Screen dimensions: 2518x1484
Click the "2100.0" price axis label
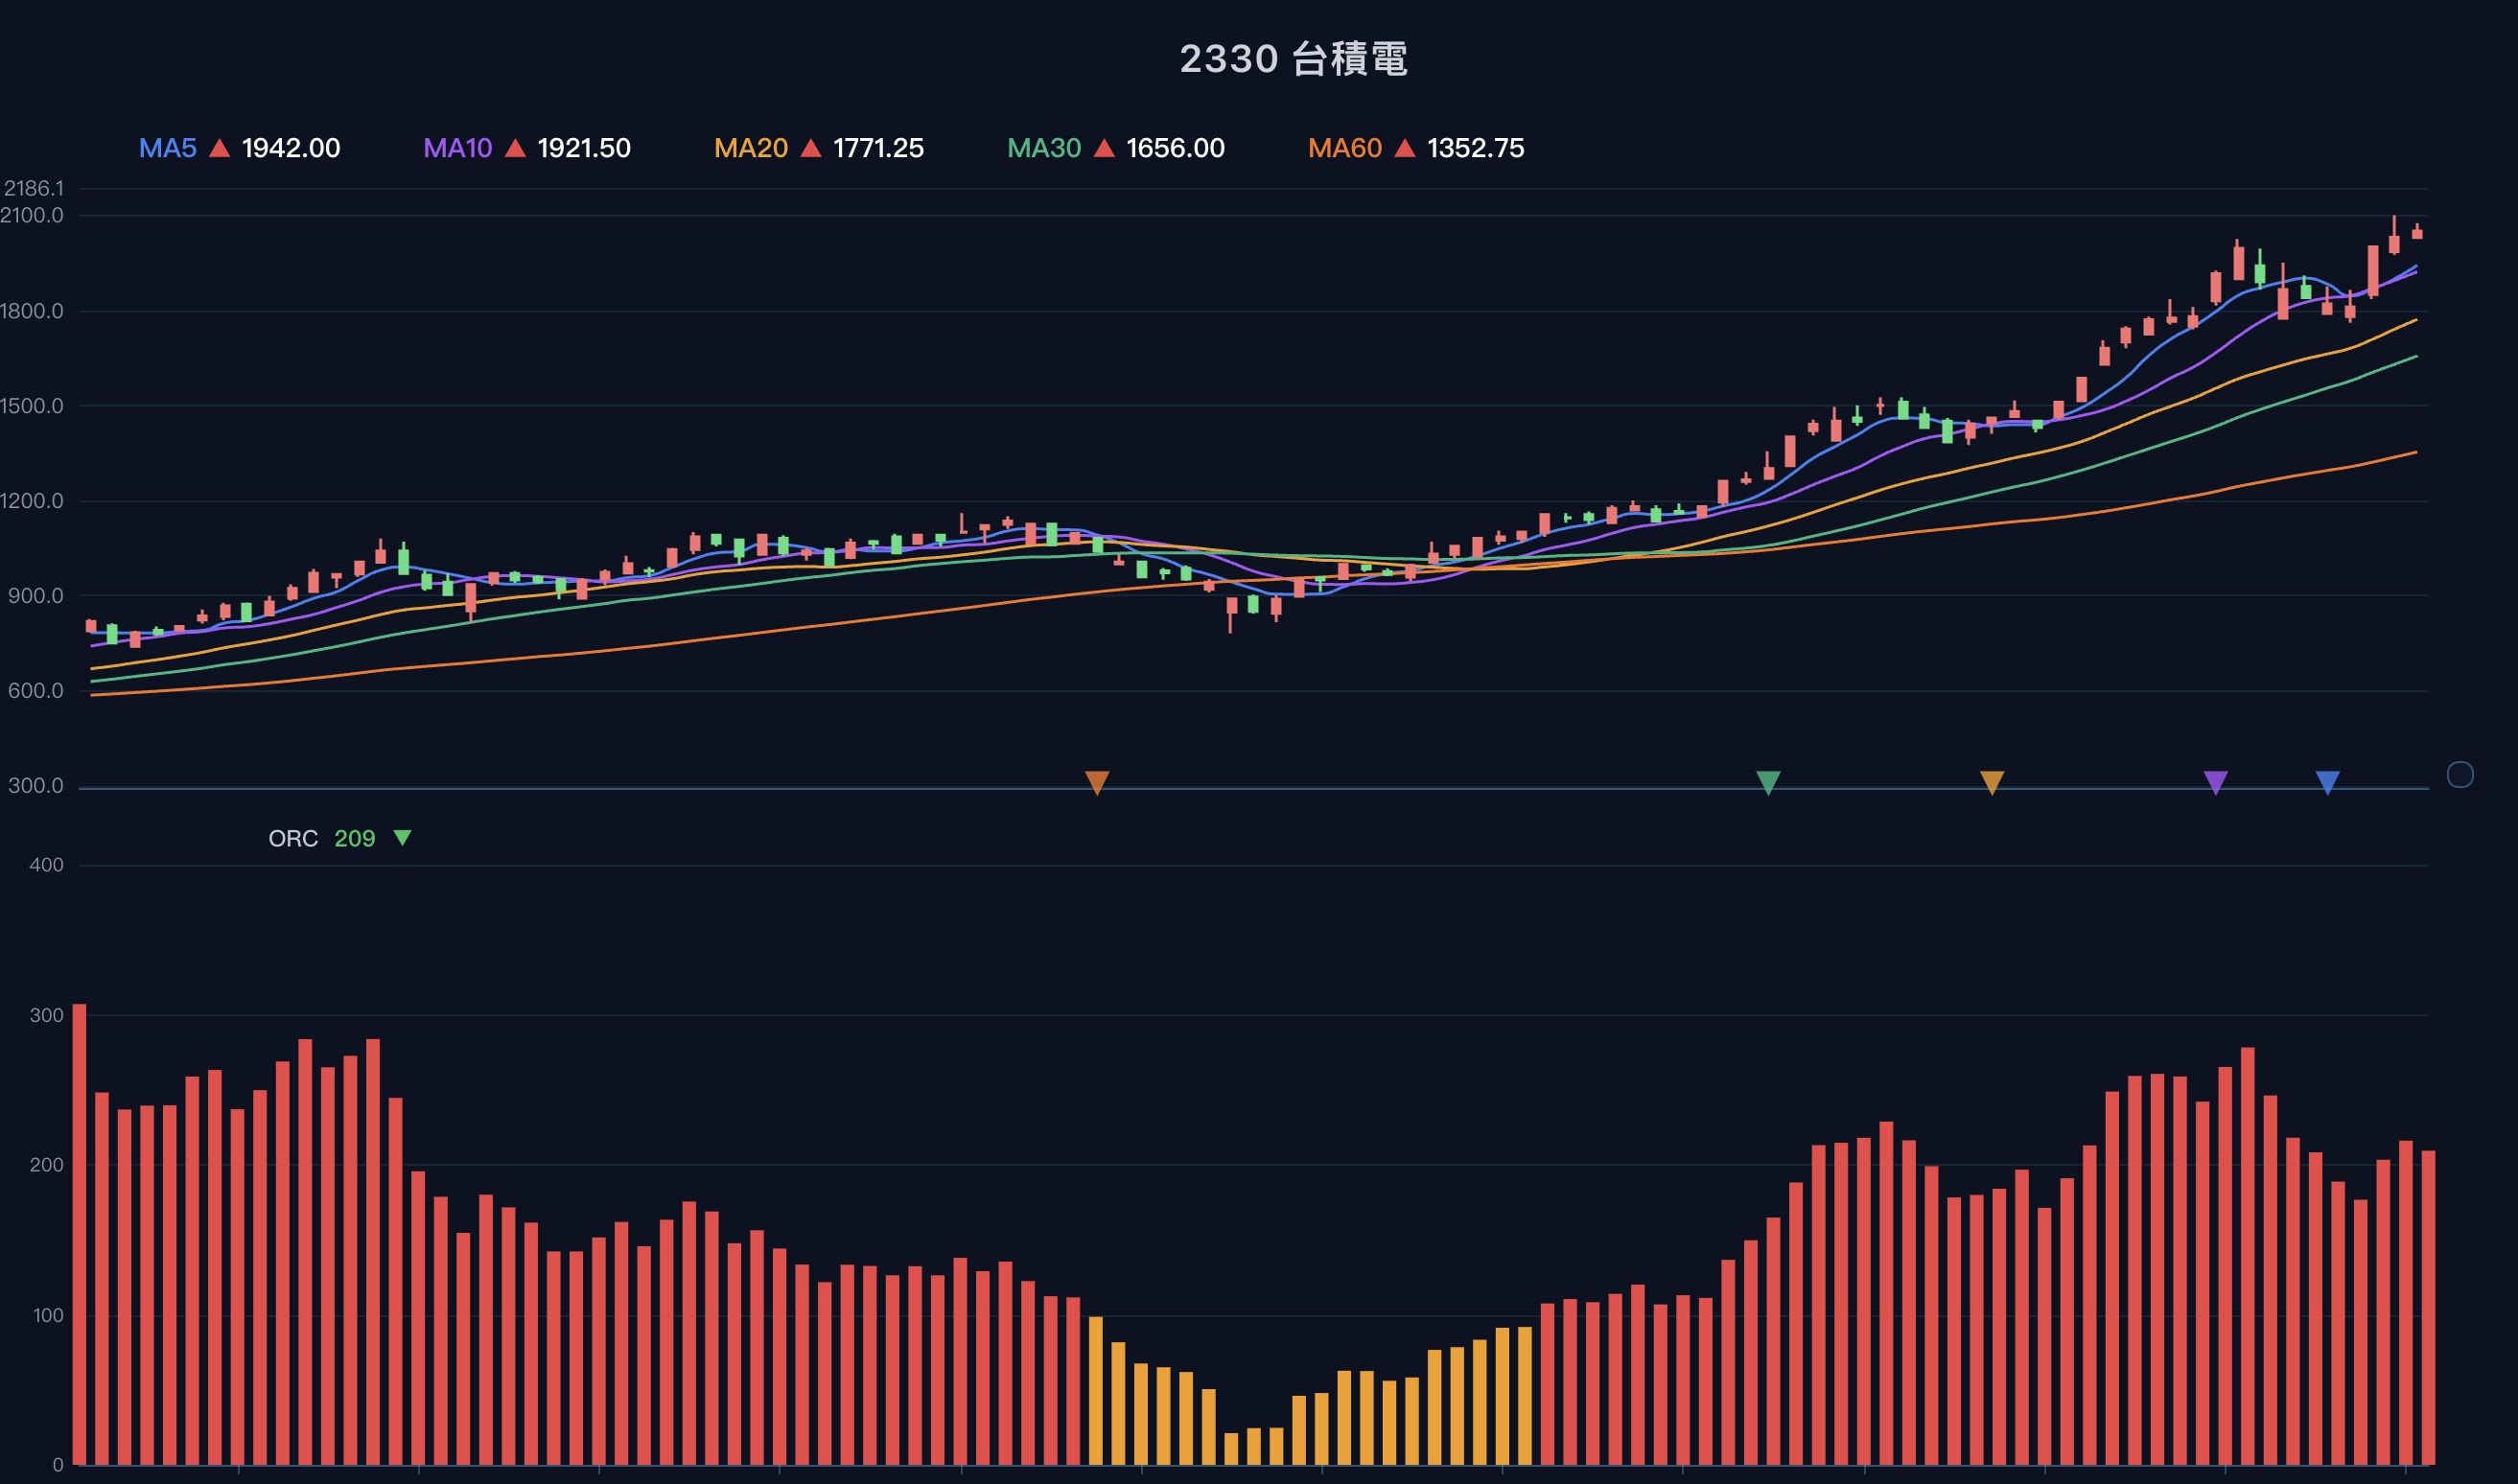click(32, 215)
